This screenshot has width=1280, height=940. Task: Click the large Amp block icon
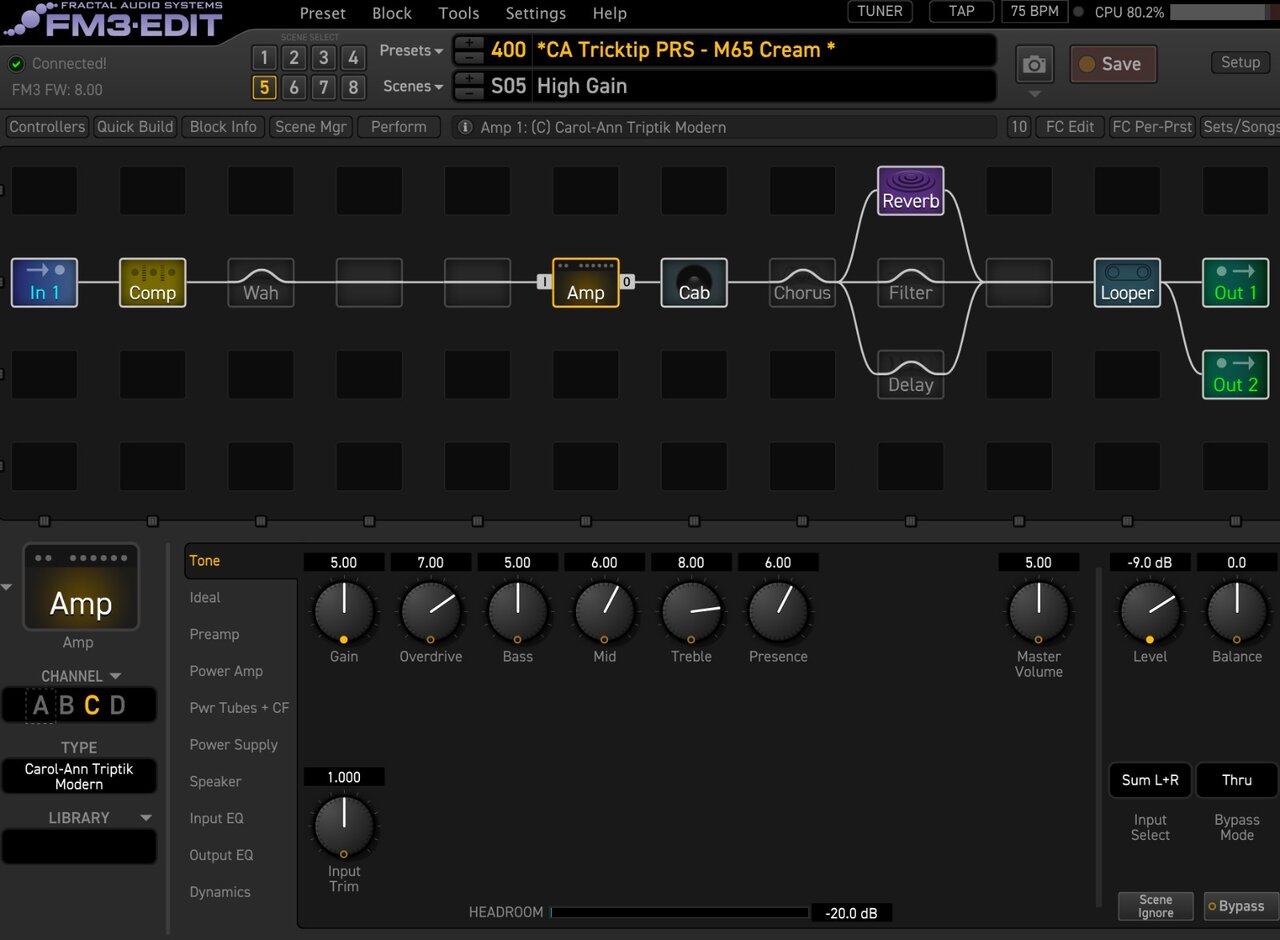81,588
